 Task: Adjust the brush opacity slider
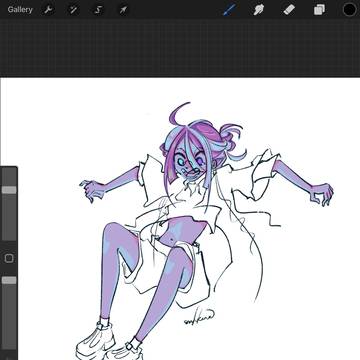coord(9,312)
